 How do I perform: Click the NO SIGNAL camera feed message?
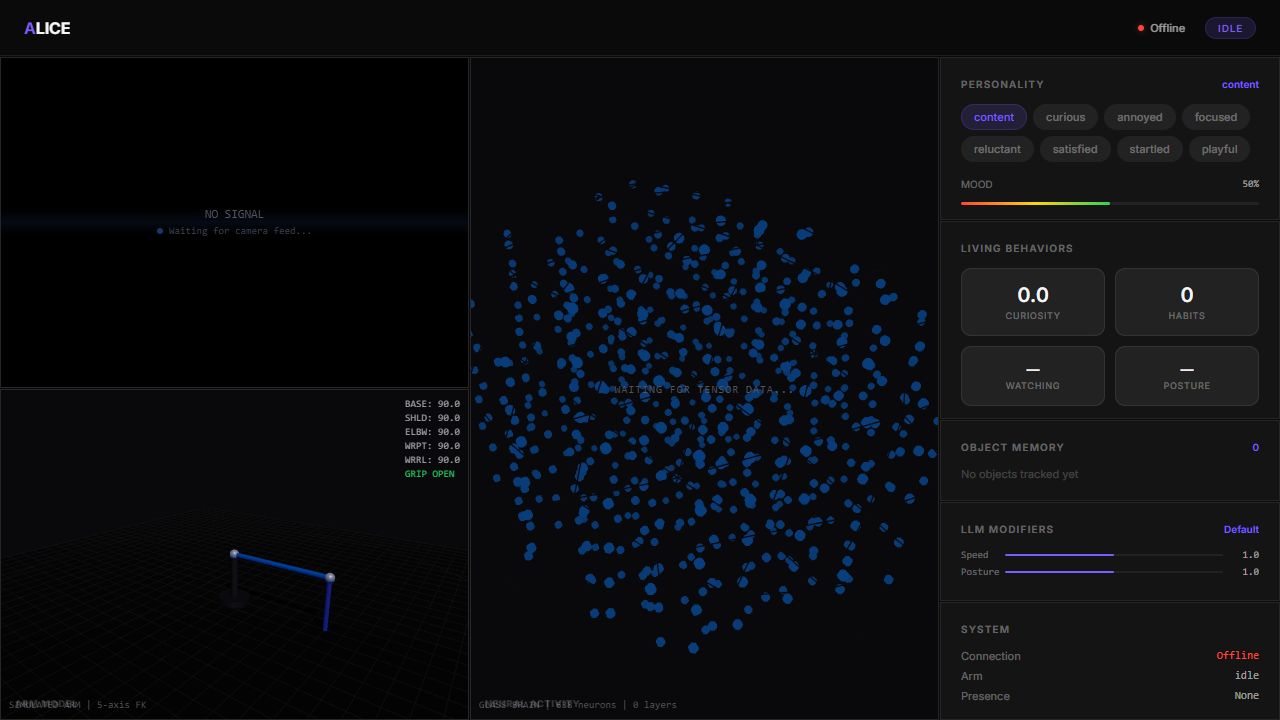pyautogui.click(x=234, y=214)
